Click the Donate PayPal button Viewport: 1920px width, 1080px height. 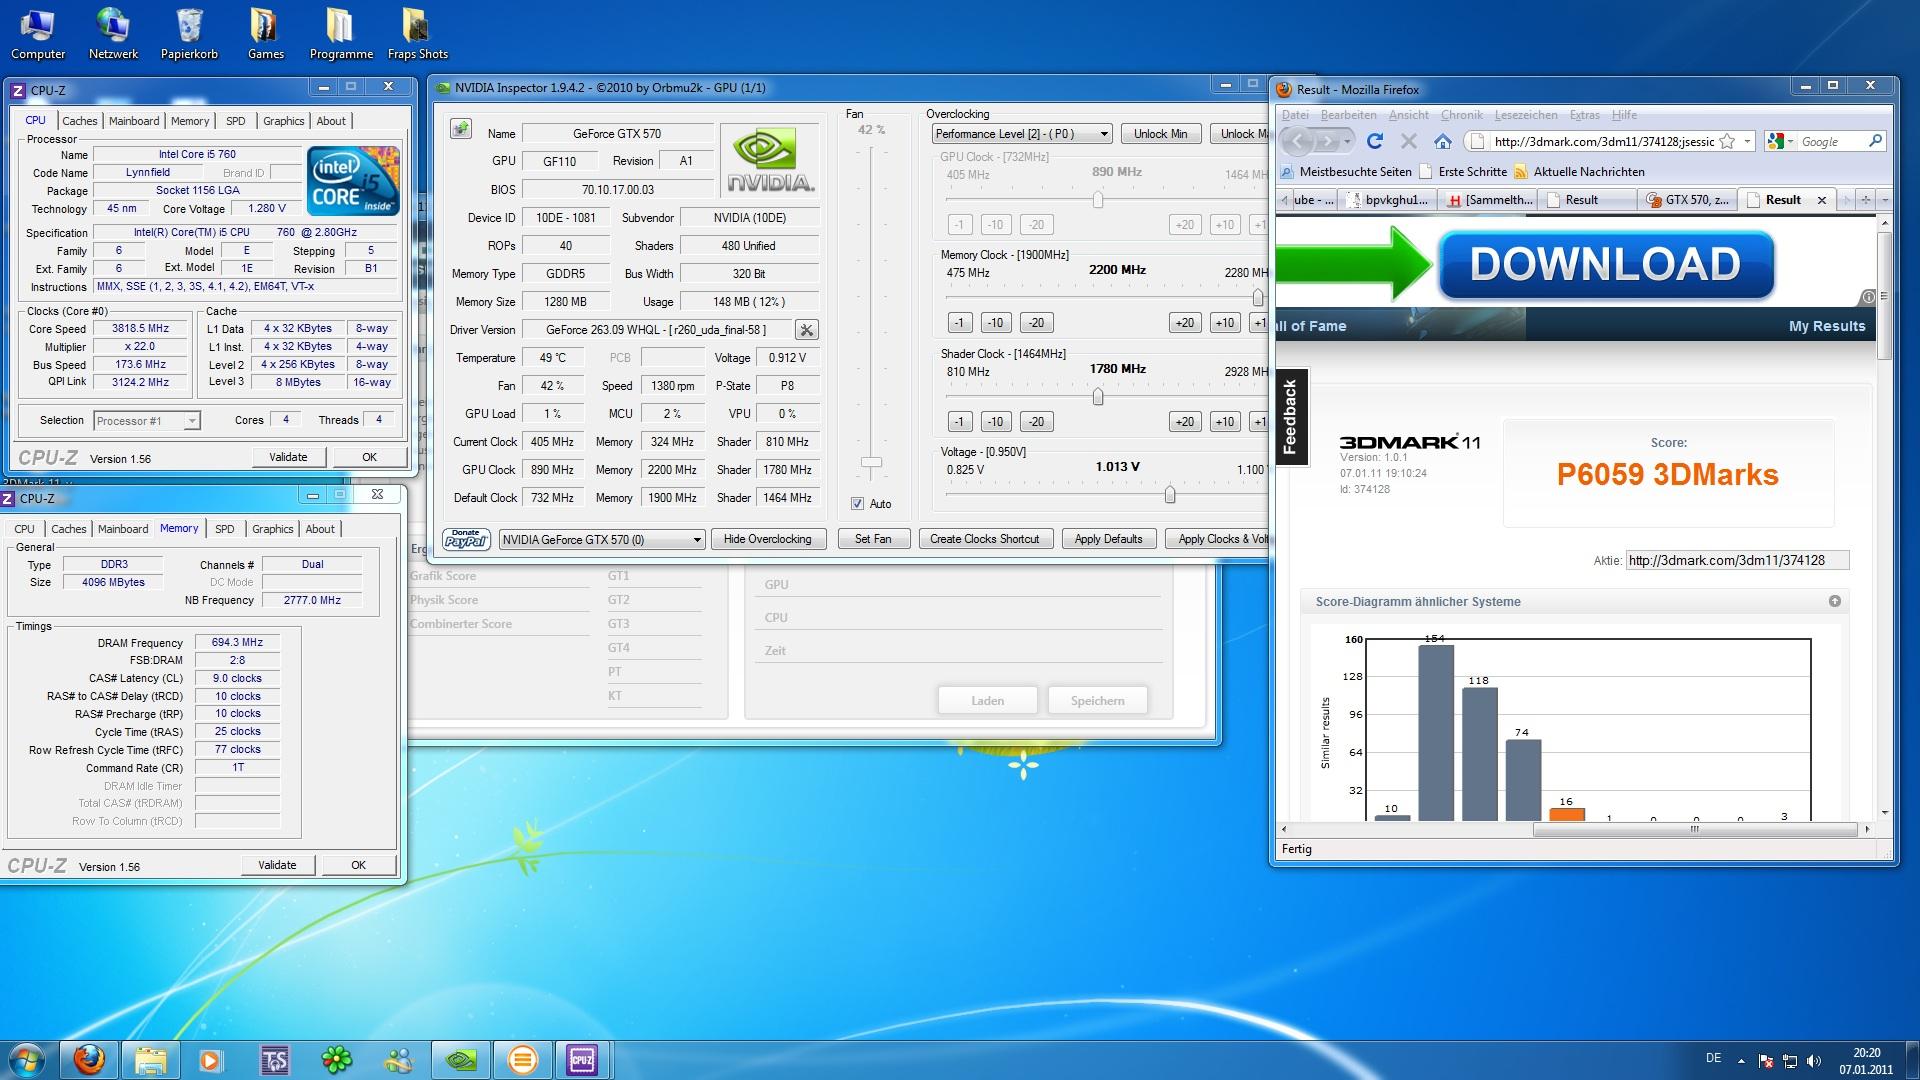pyautogui.click(x=466, y=539)
